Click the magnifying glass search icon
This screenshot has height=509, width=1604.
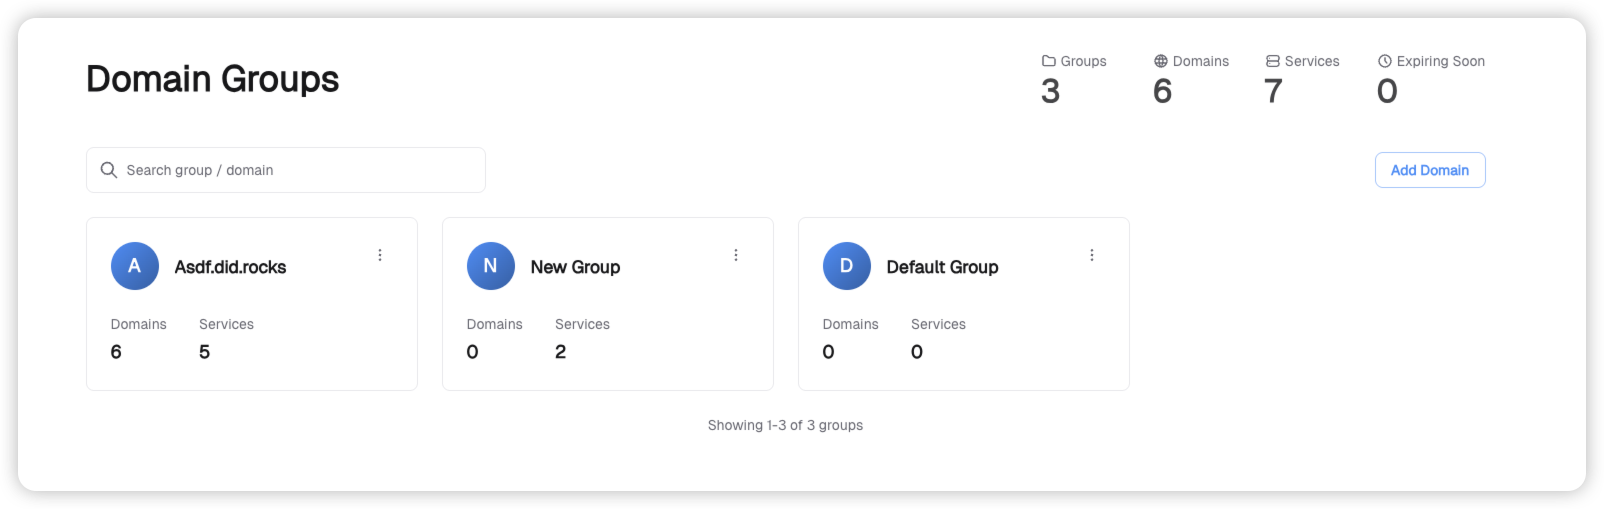point(109,170)
